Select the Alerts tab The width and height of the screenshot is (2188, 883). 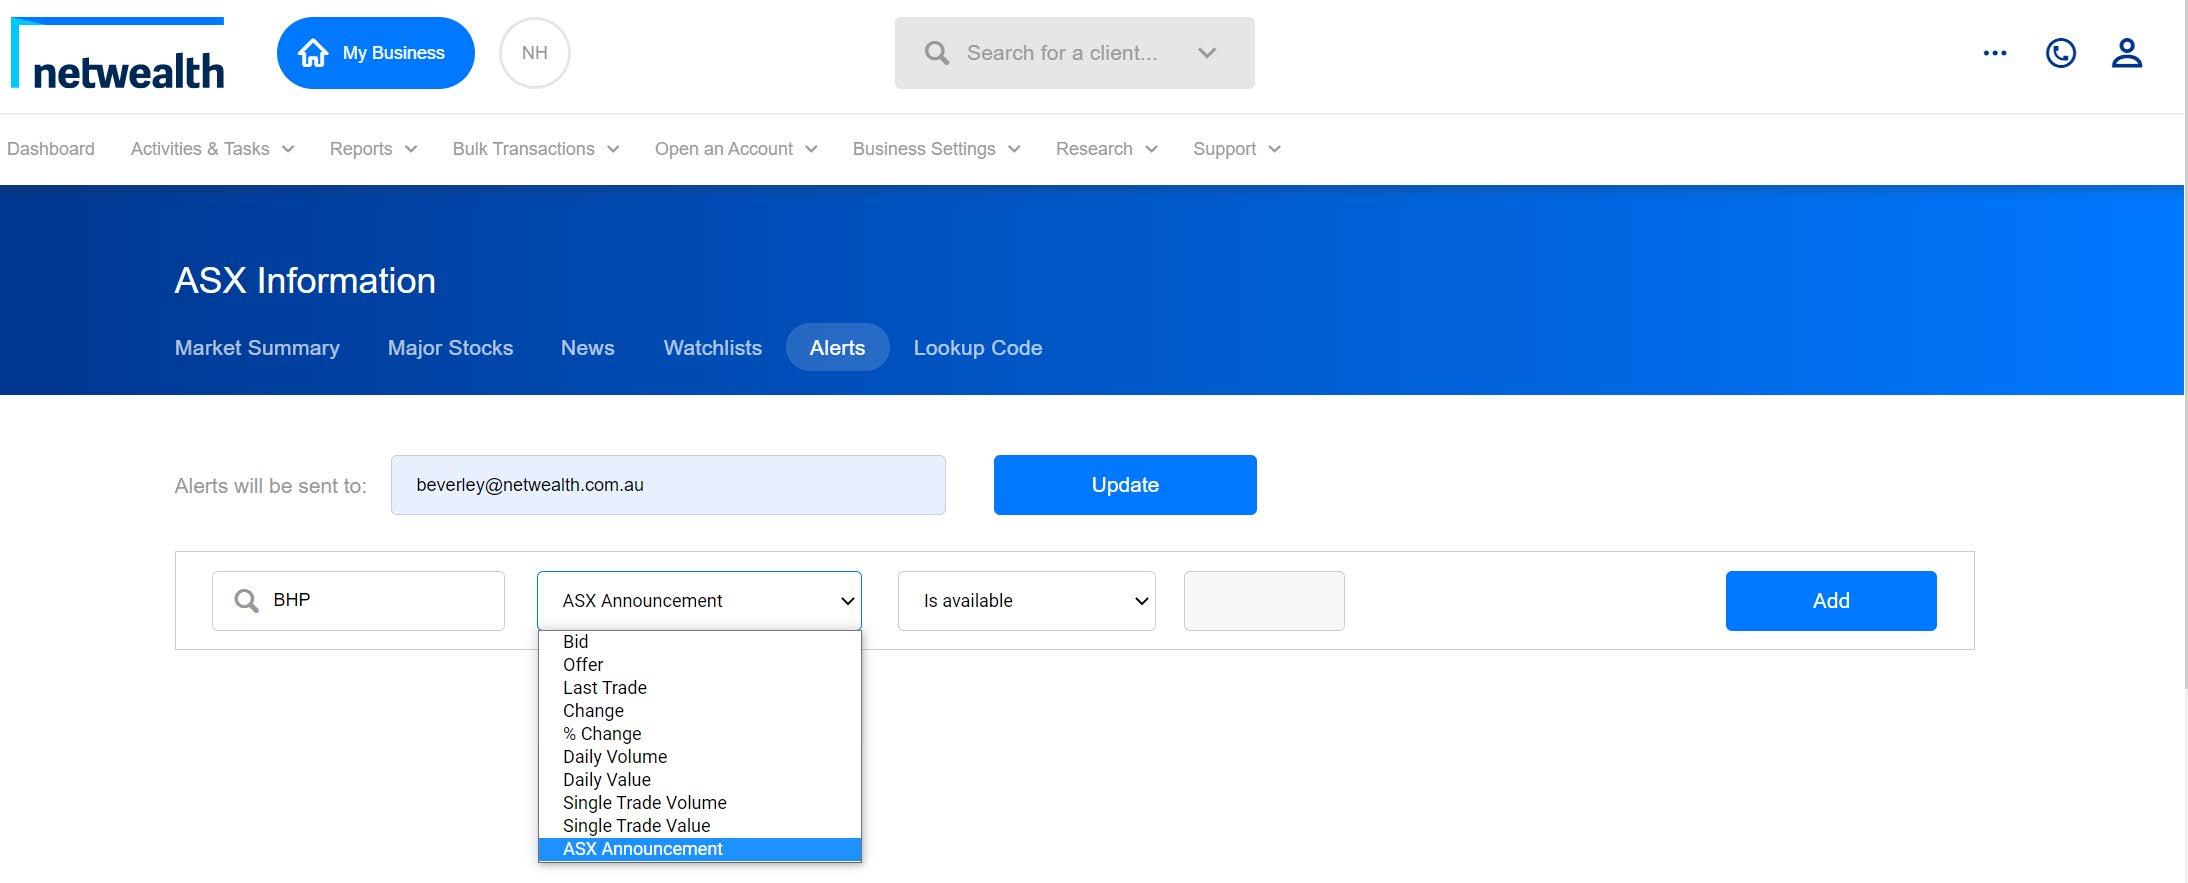pyautogui.click(x=838, y=348)
